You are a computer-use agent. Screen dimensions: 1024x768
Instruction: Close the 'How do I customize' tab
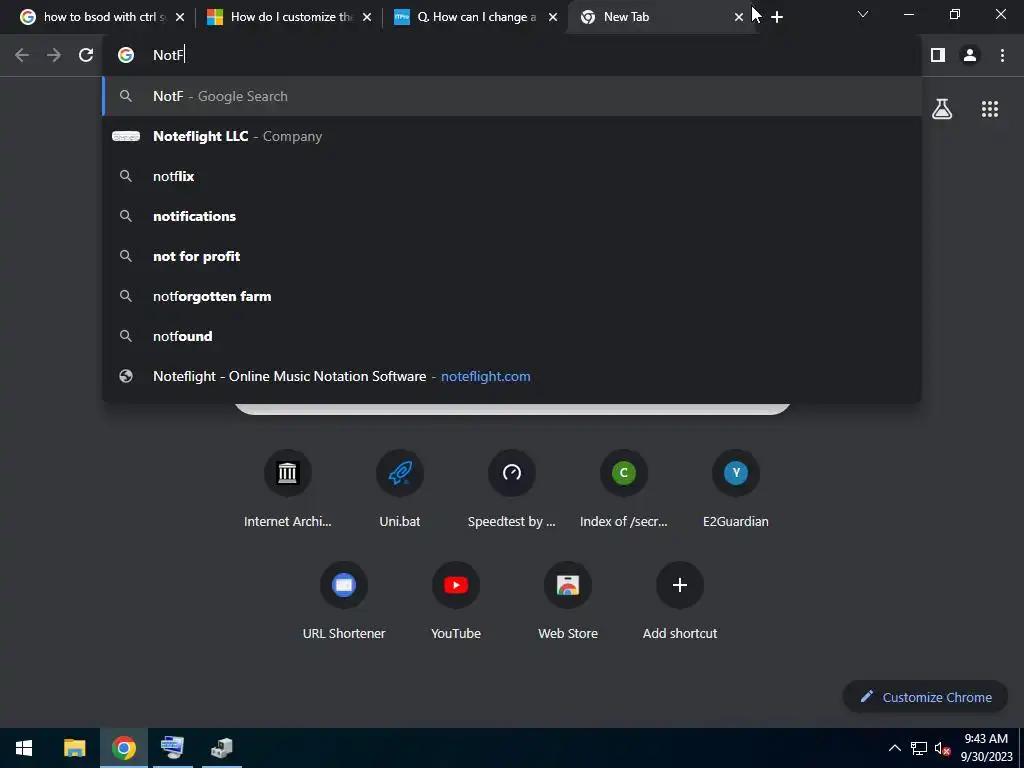pyautogui.click(x=367, y=17)
